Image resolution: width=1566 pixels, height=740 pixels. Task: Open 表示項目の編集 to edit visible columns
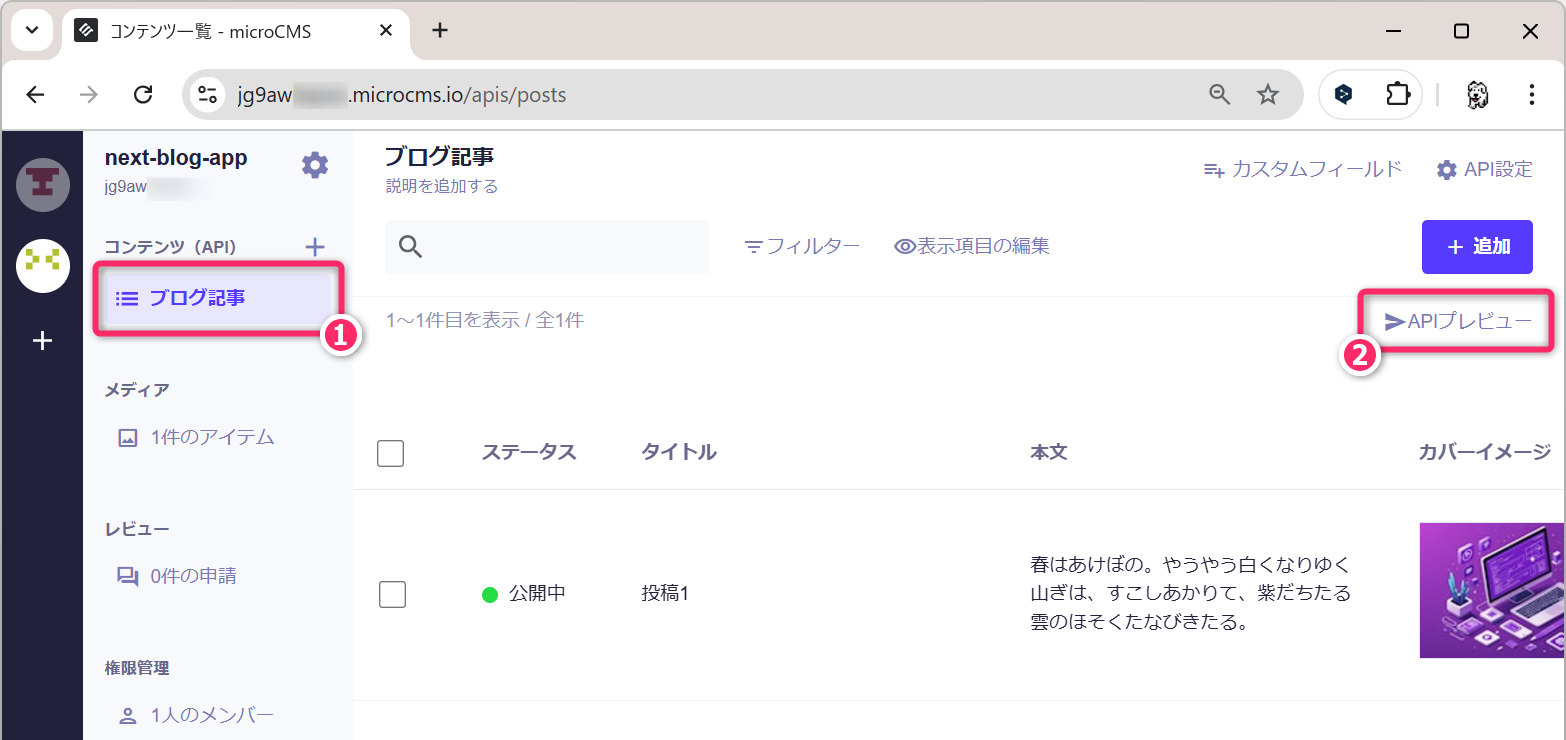[x=972, y=246]
